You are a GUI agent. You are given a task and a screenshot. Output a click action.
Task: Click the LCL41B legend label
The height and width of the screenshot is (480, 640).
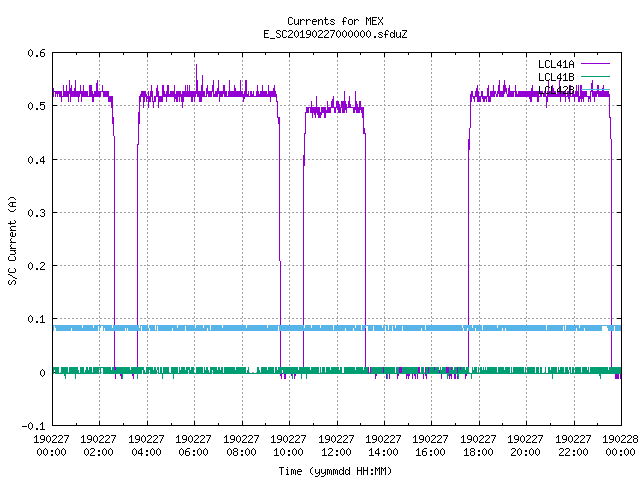(556, 77)
